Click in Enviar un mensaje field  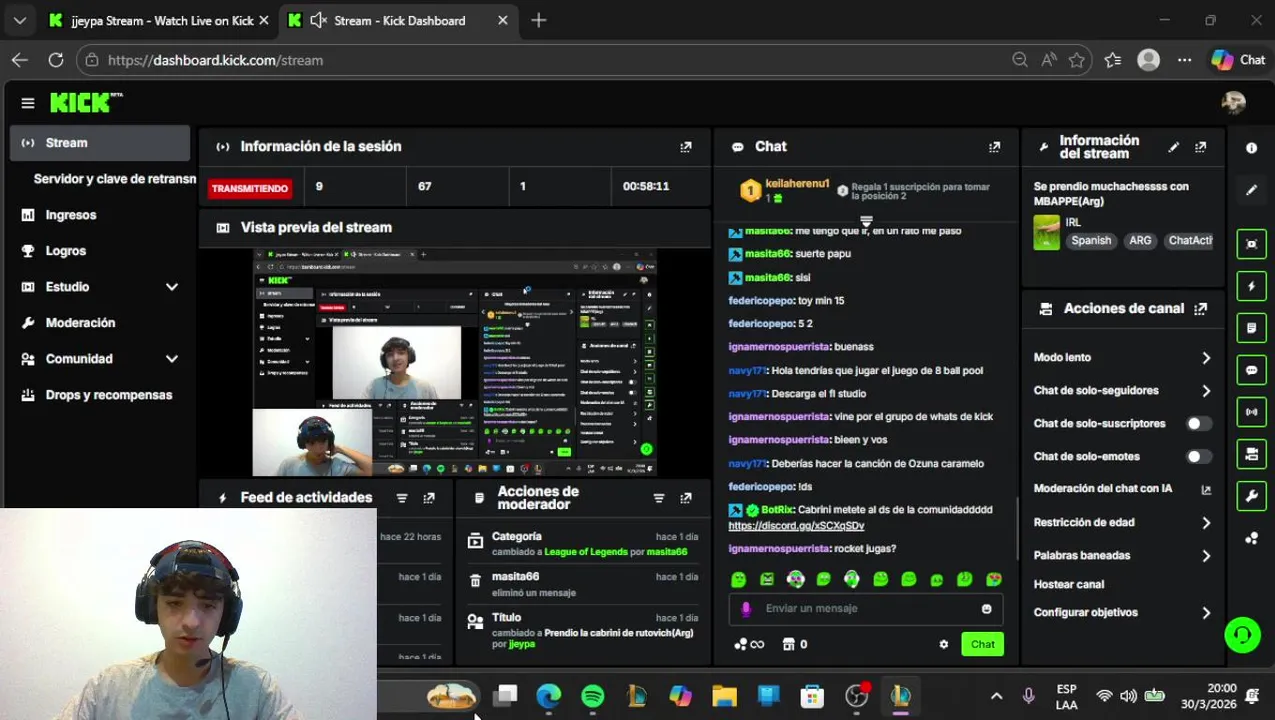865,609
